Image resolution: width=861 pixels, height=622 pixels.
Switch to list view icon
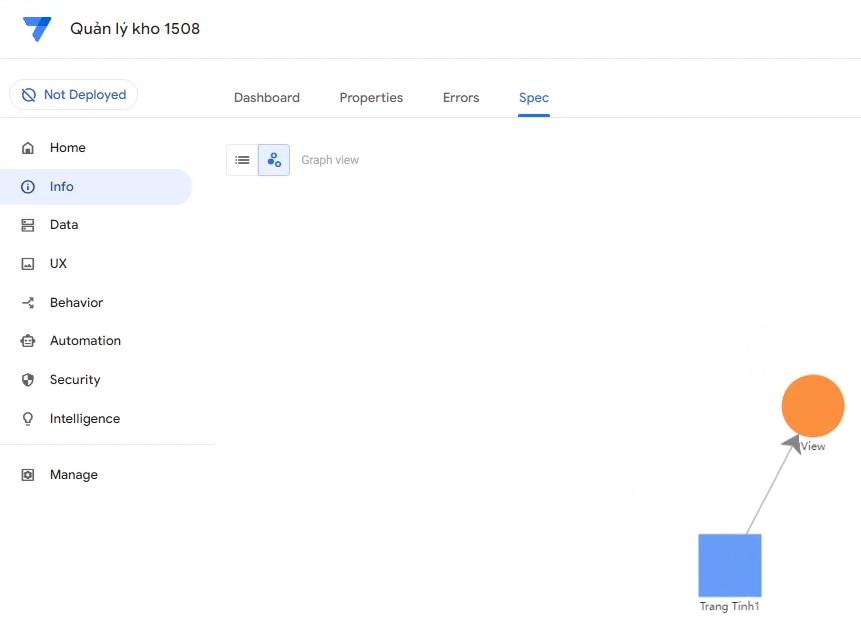tap(242, 160)
